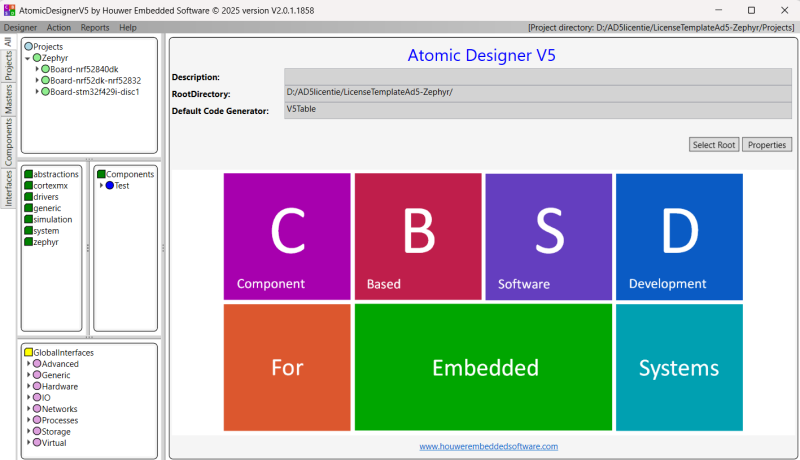Click the Board-stm32f429i-disc1 green circle icon

click(x=45, y=91)
